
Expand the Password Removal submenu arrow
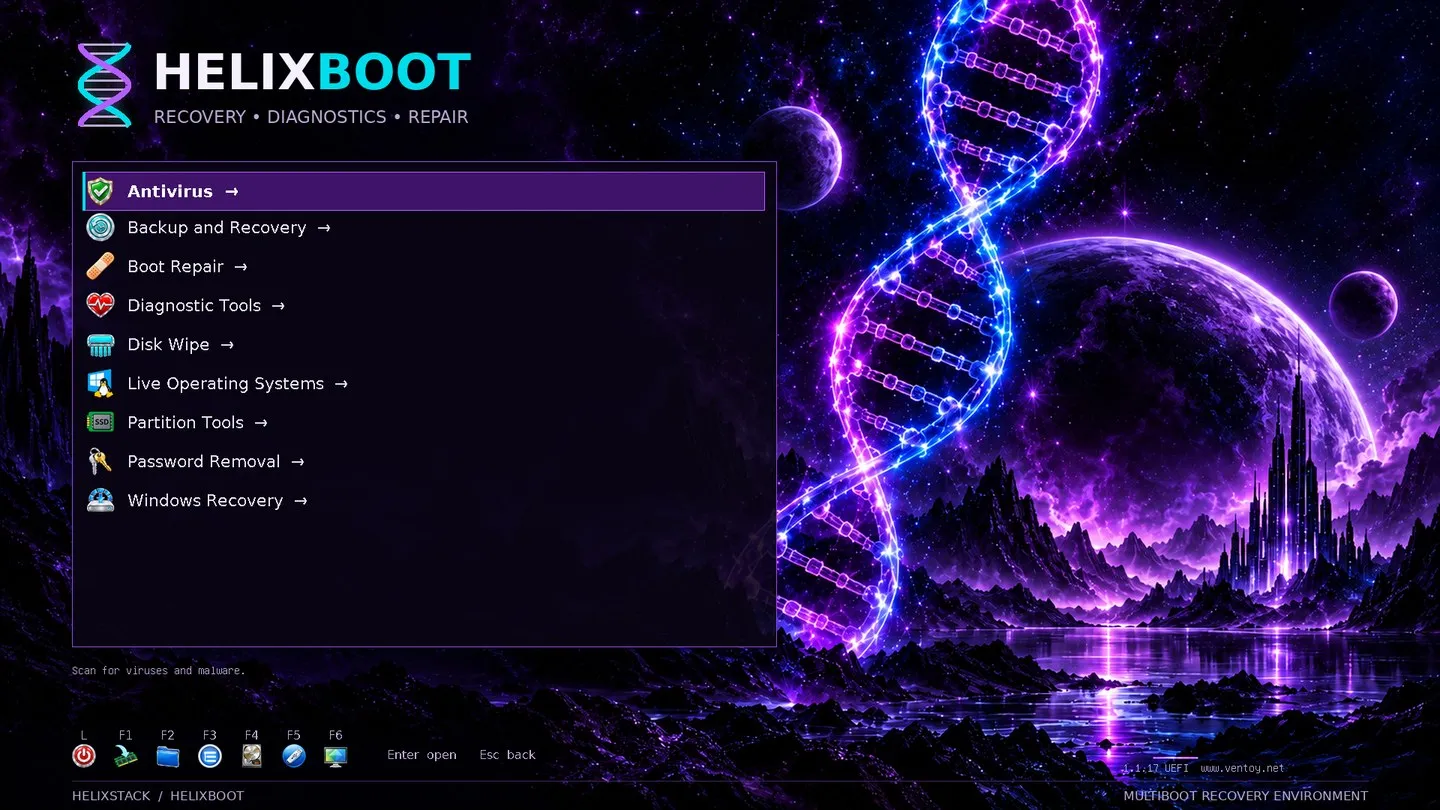(x=298, y=462)
